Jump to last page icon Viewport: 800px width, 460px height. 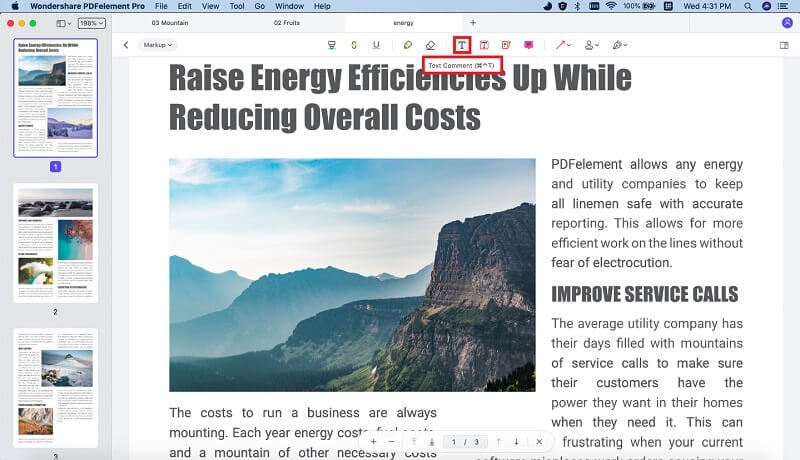tap(432, 442)
